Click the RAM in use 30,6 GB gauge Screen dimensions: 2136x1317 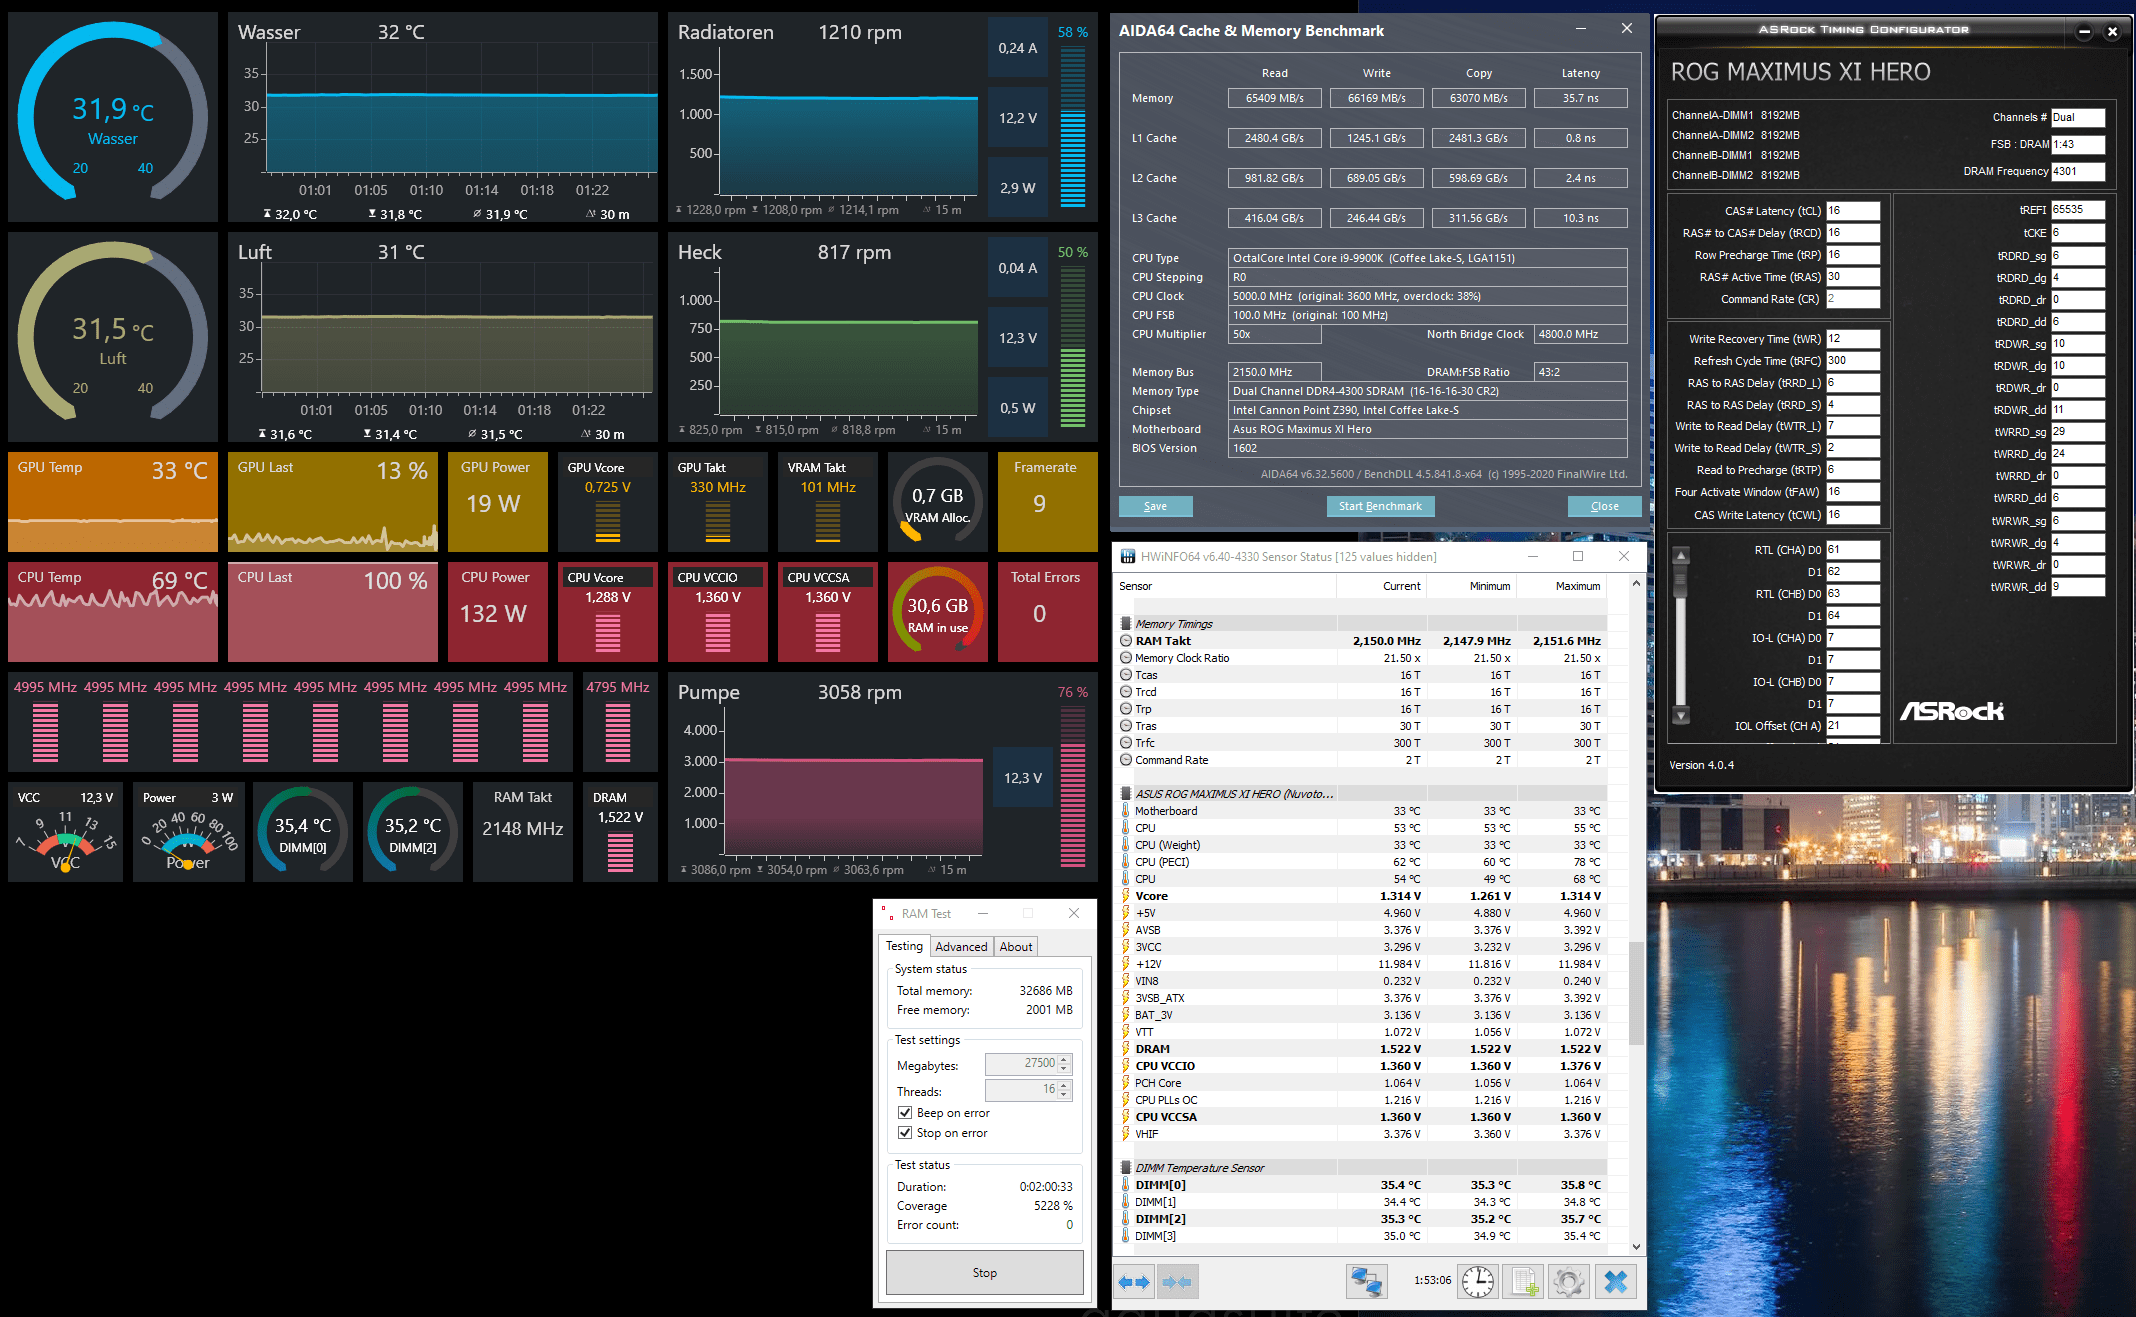point(938,612)
